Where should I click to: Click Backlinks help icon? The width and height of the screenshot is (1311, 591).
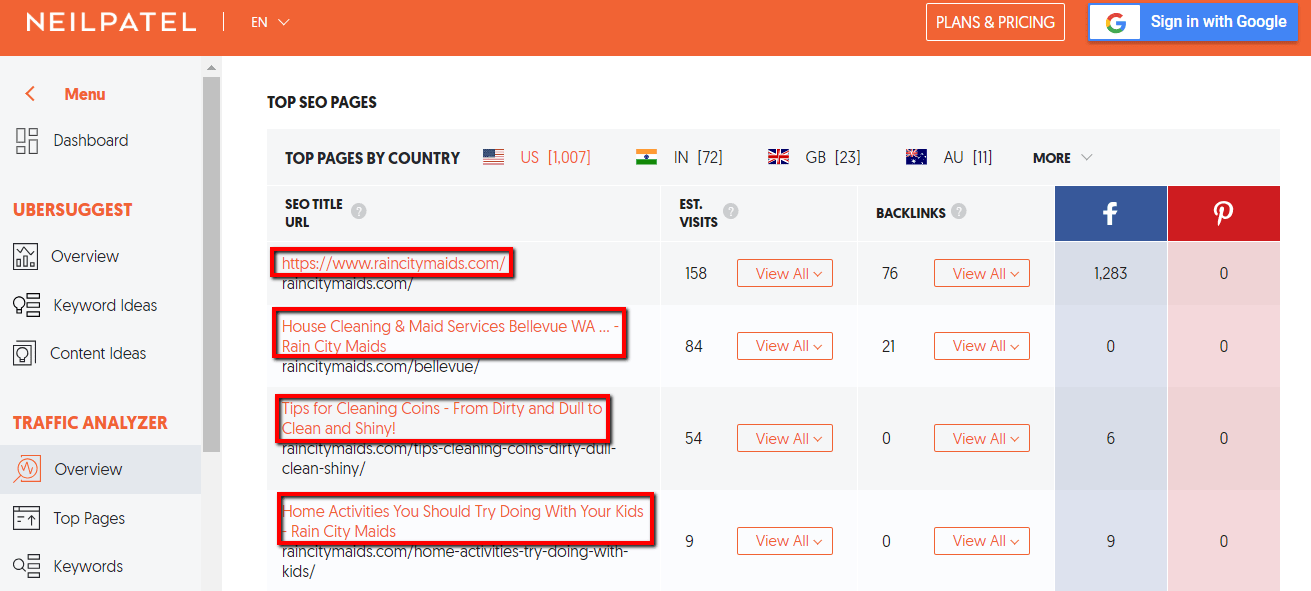click(959, 211)
